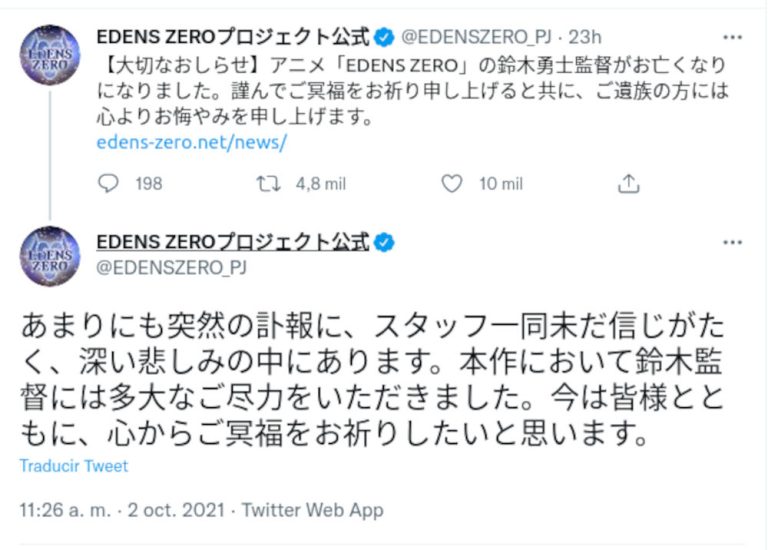
Task: Click the verified badge in the first tweet
Action: click(x=383, y=38)
